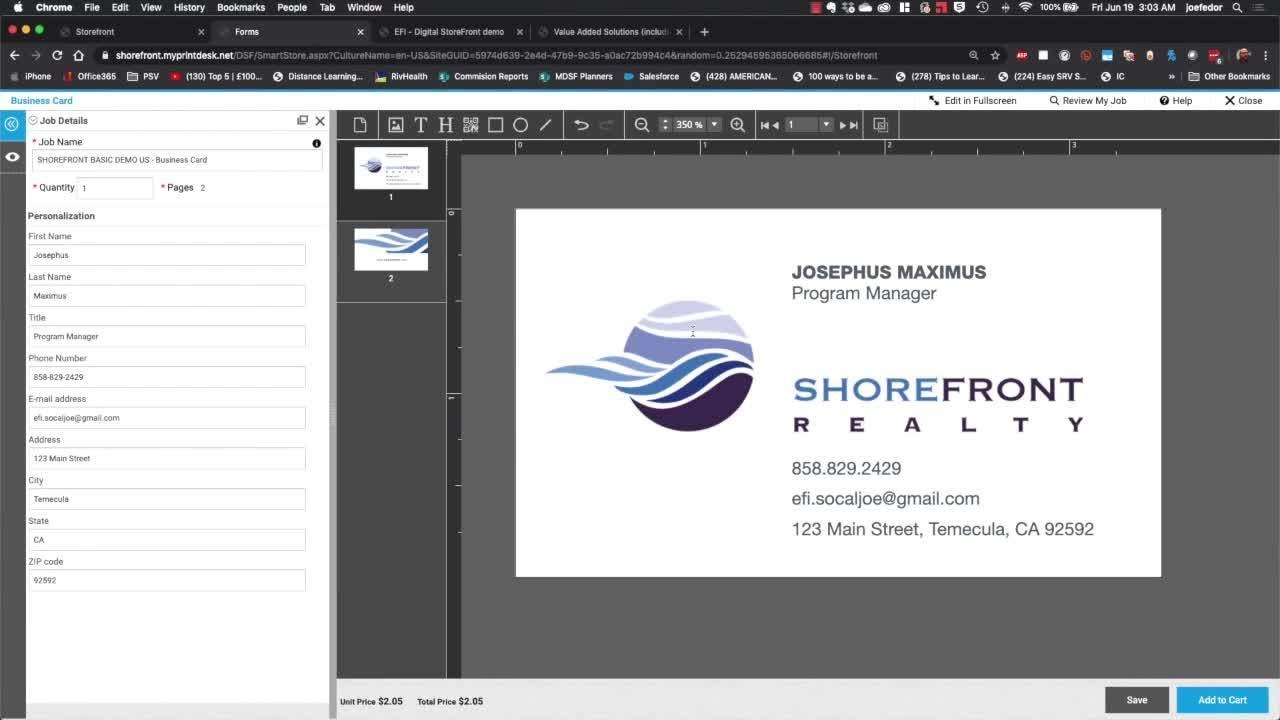Select the heading text tool (H)
This screenshot has height=720, width=1280.
[446, 125]
